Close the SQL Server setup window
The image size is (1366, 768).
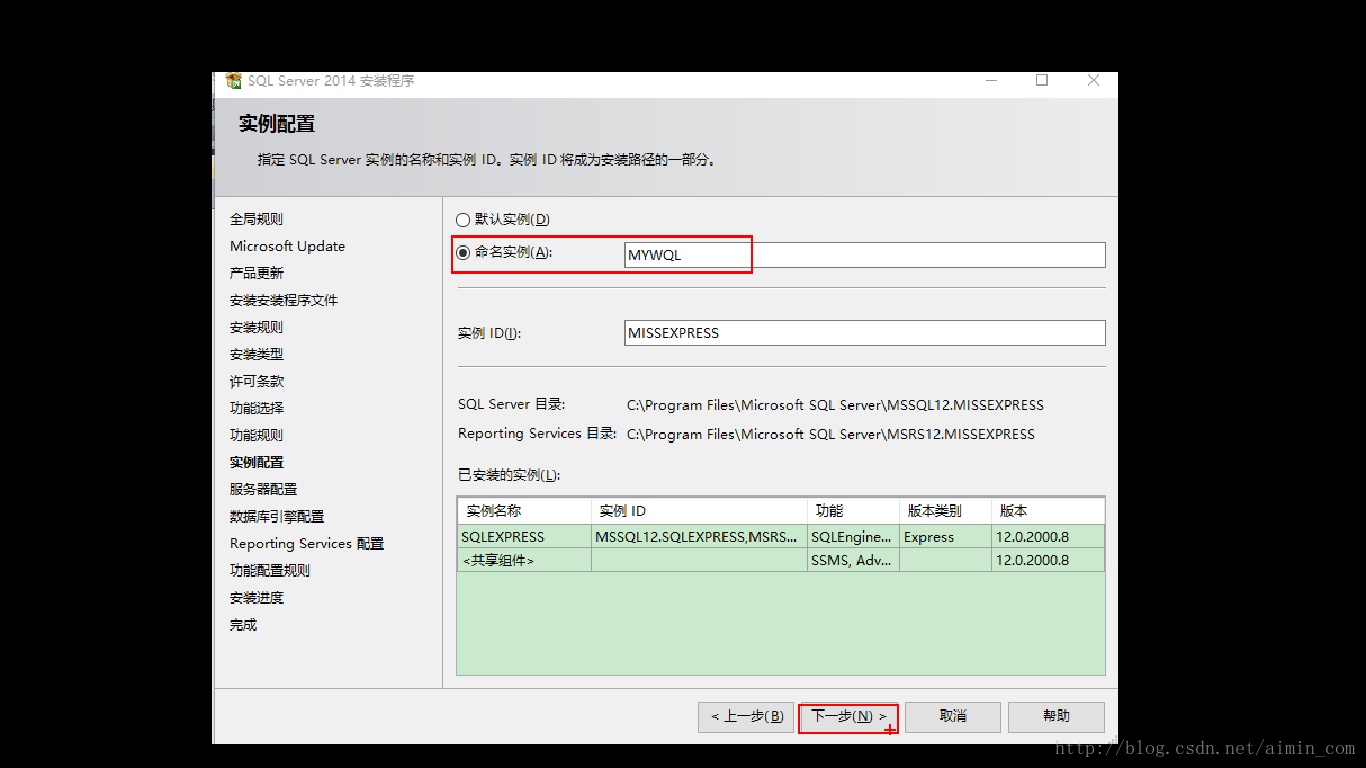click(1094, 81)
